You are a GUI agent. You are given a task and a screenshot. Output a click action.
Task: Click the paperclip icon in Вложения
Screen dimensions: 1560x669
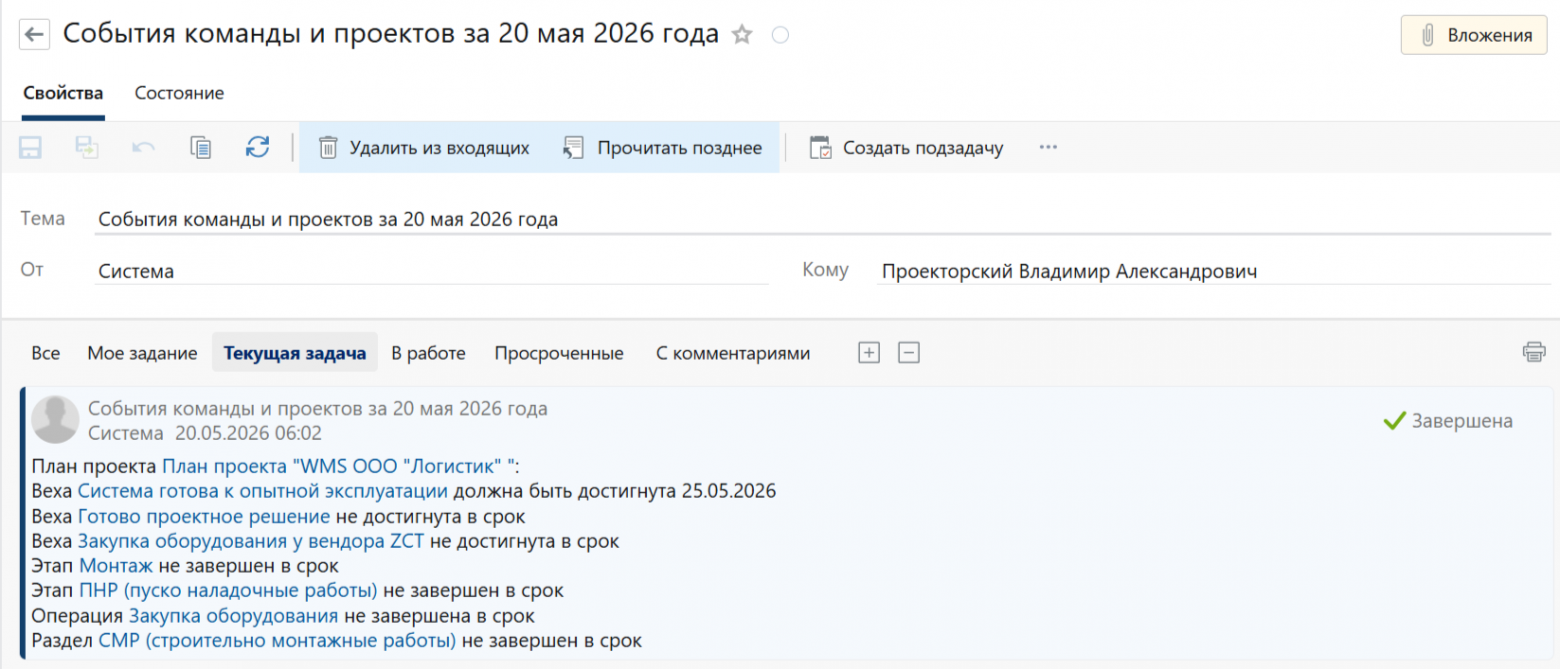tap(1427, 35)
